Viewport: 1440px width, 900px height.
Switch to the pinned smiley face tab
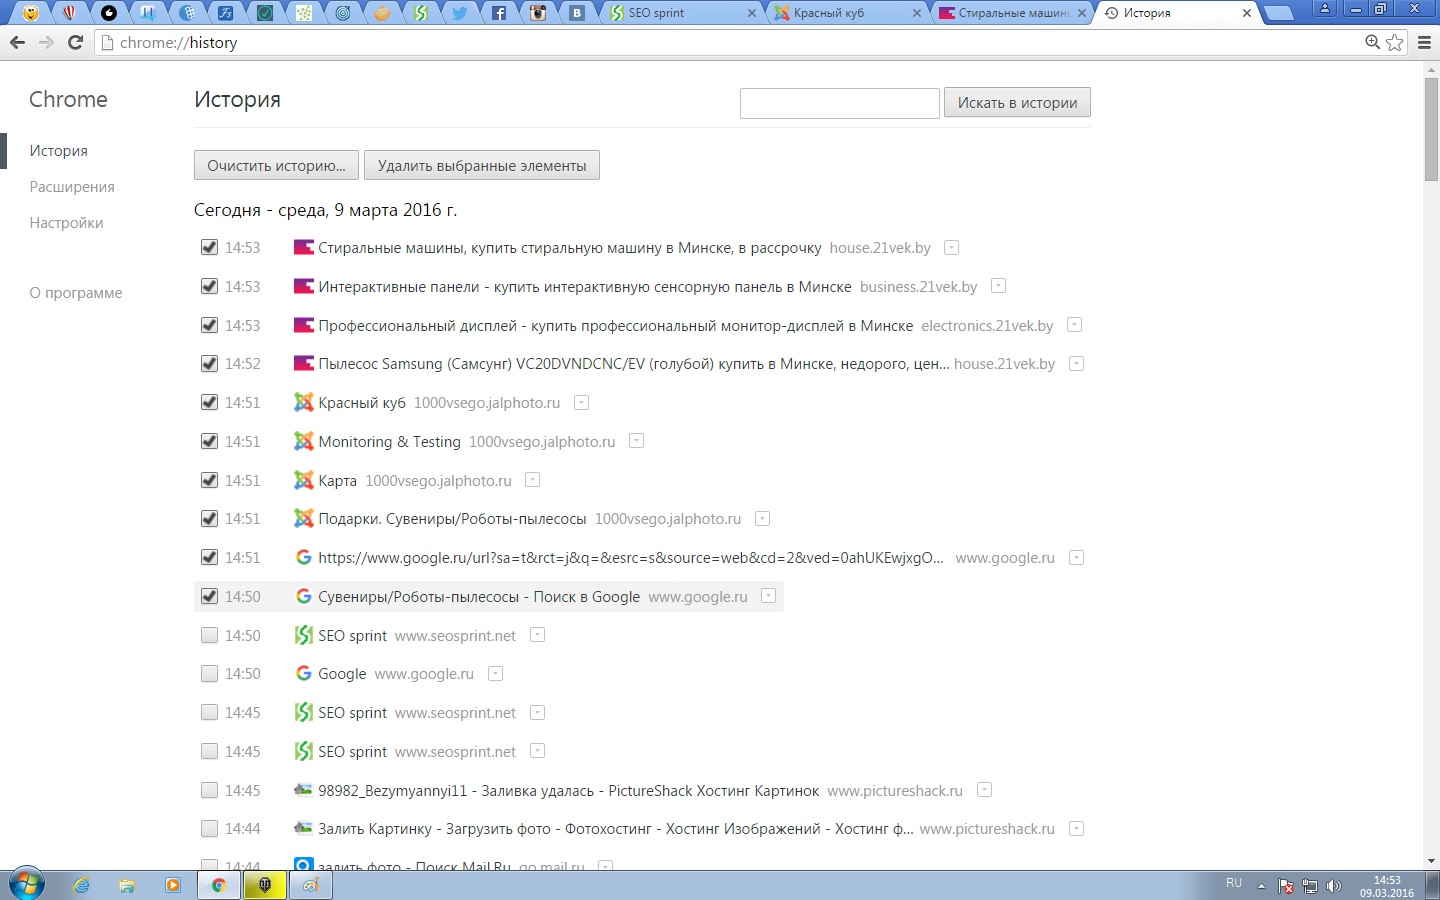31,13
